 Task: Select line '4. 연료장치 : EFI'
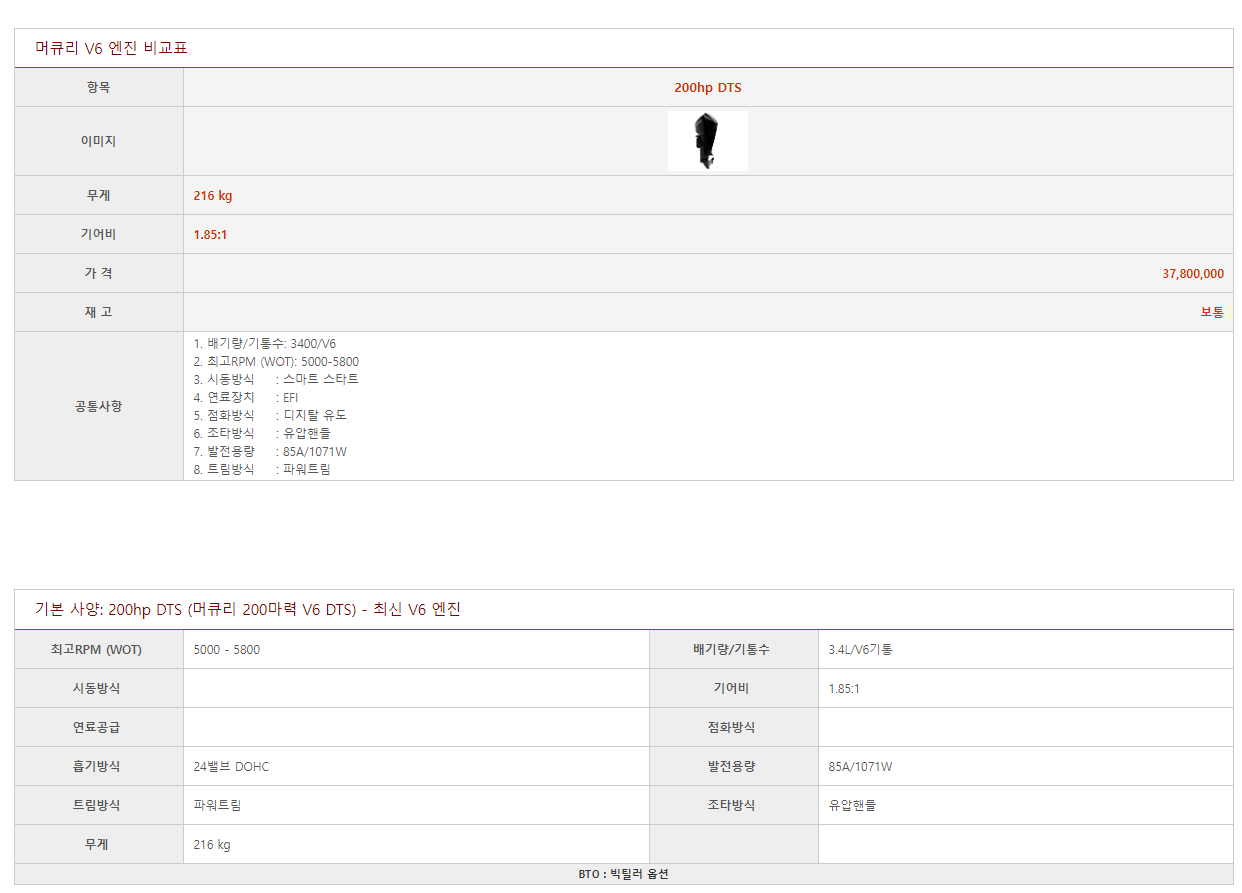(246, 397)
